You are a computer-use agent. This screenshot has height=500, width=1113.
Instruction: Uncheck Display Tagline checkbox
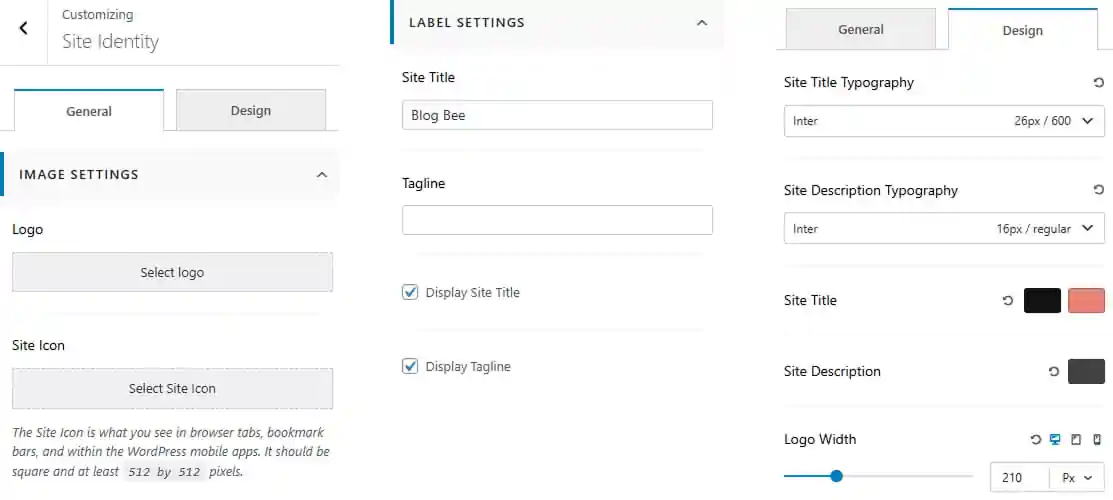410,366
